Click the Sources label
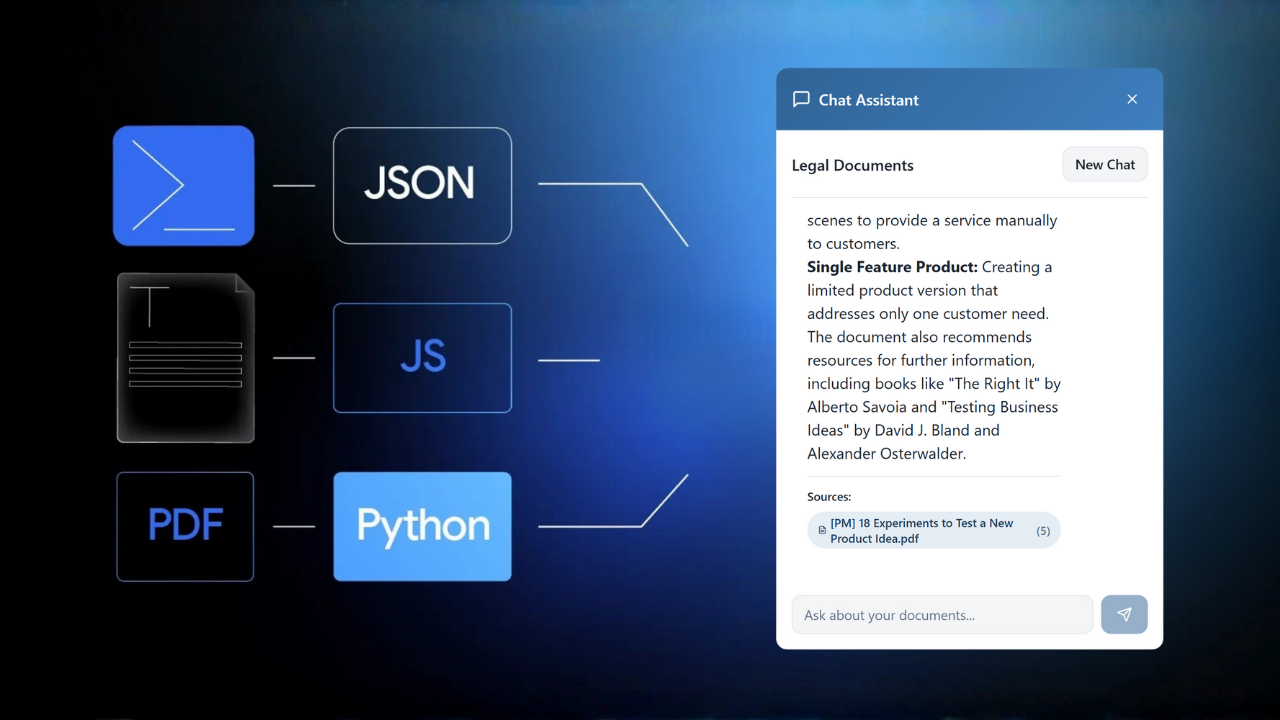 point(829,496)
